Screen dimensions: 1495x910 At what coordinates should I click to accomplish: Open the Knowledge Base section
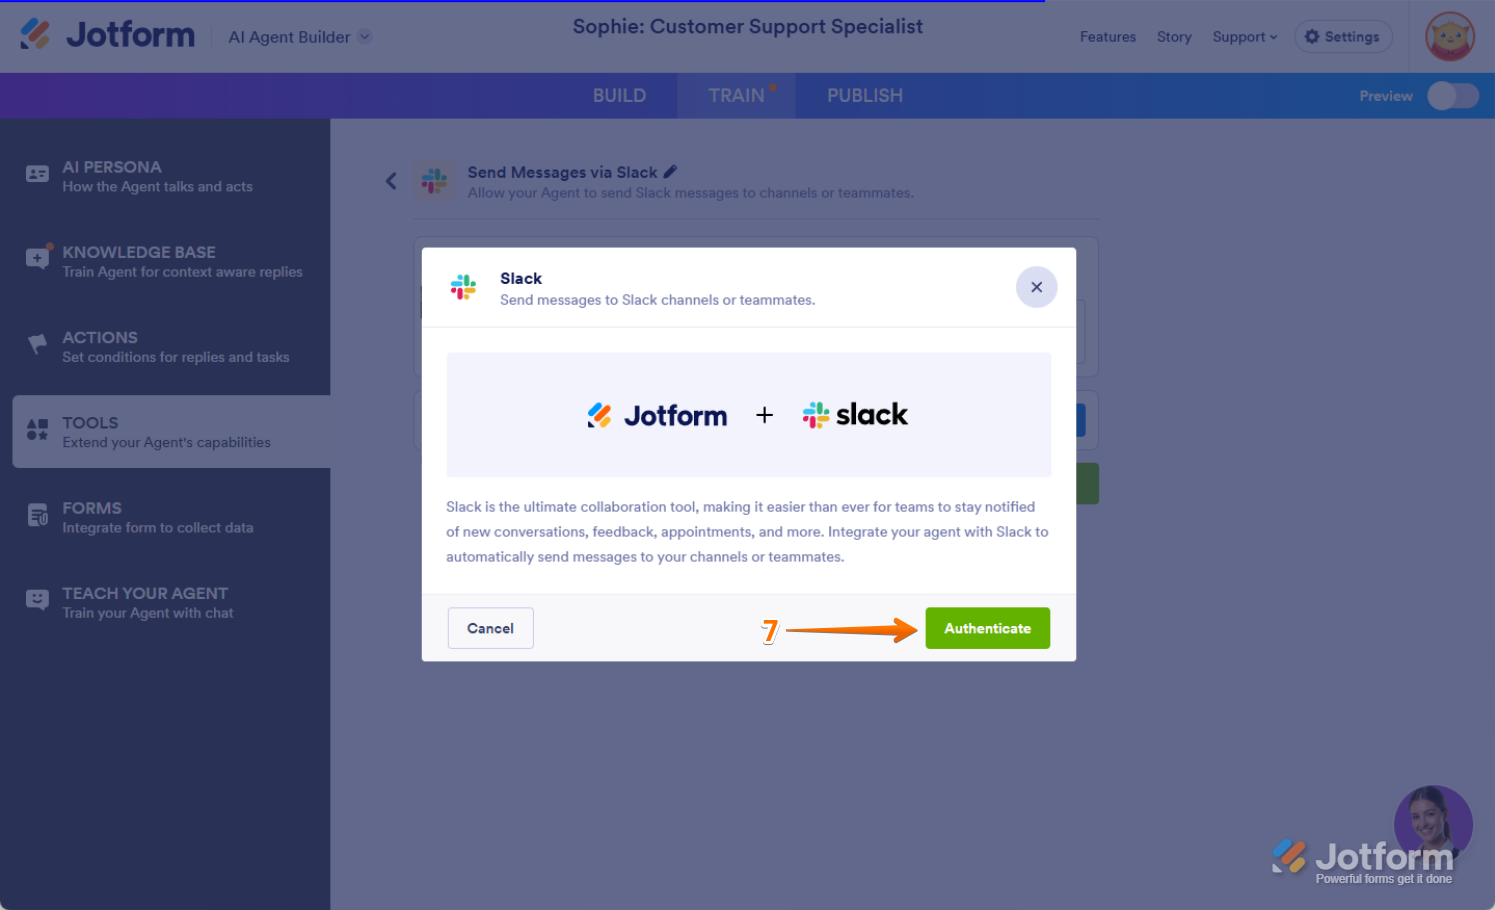(171, 261)
